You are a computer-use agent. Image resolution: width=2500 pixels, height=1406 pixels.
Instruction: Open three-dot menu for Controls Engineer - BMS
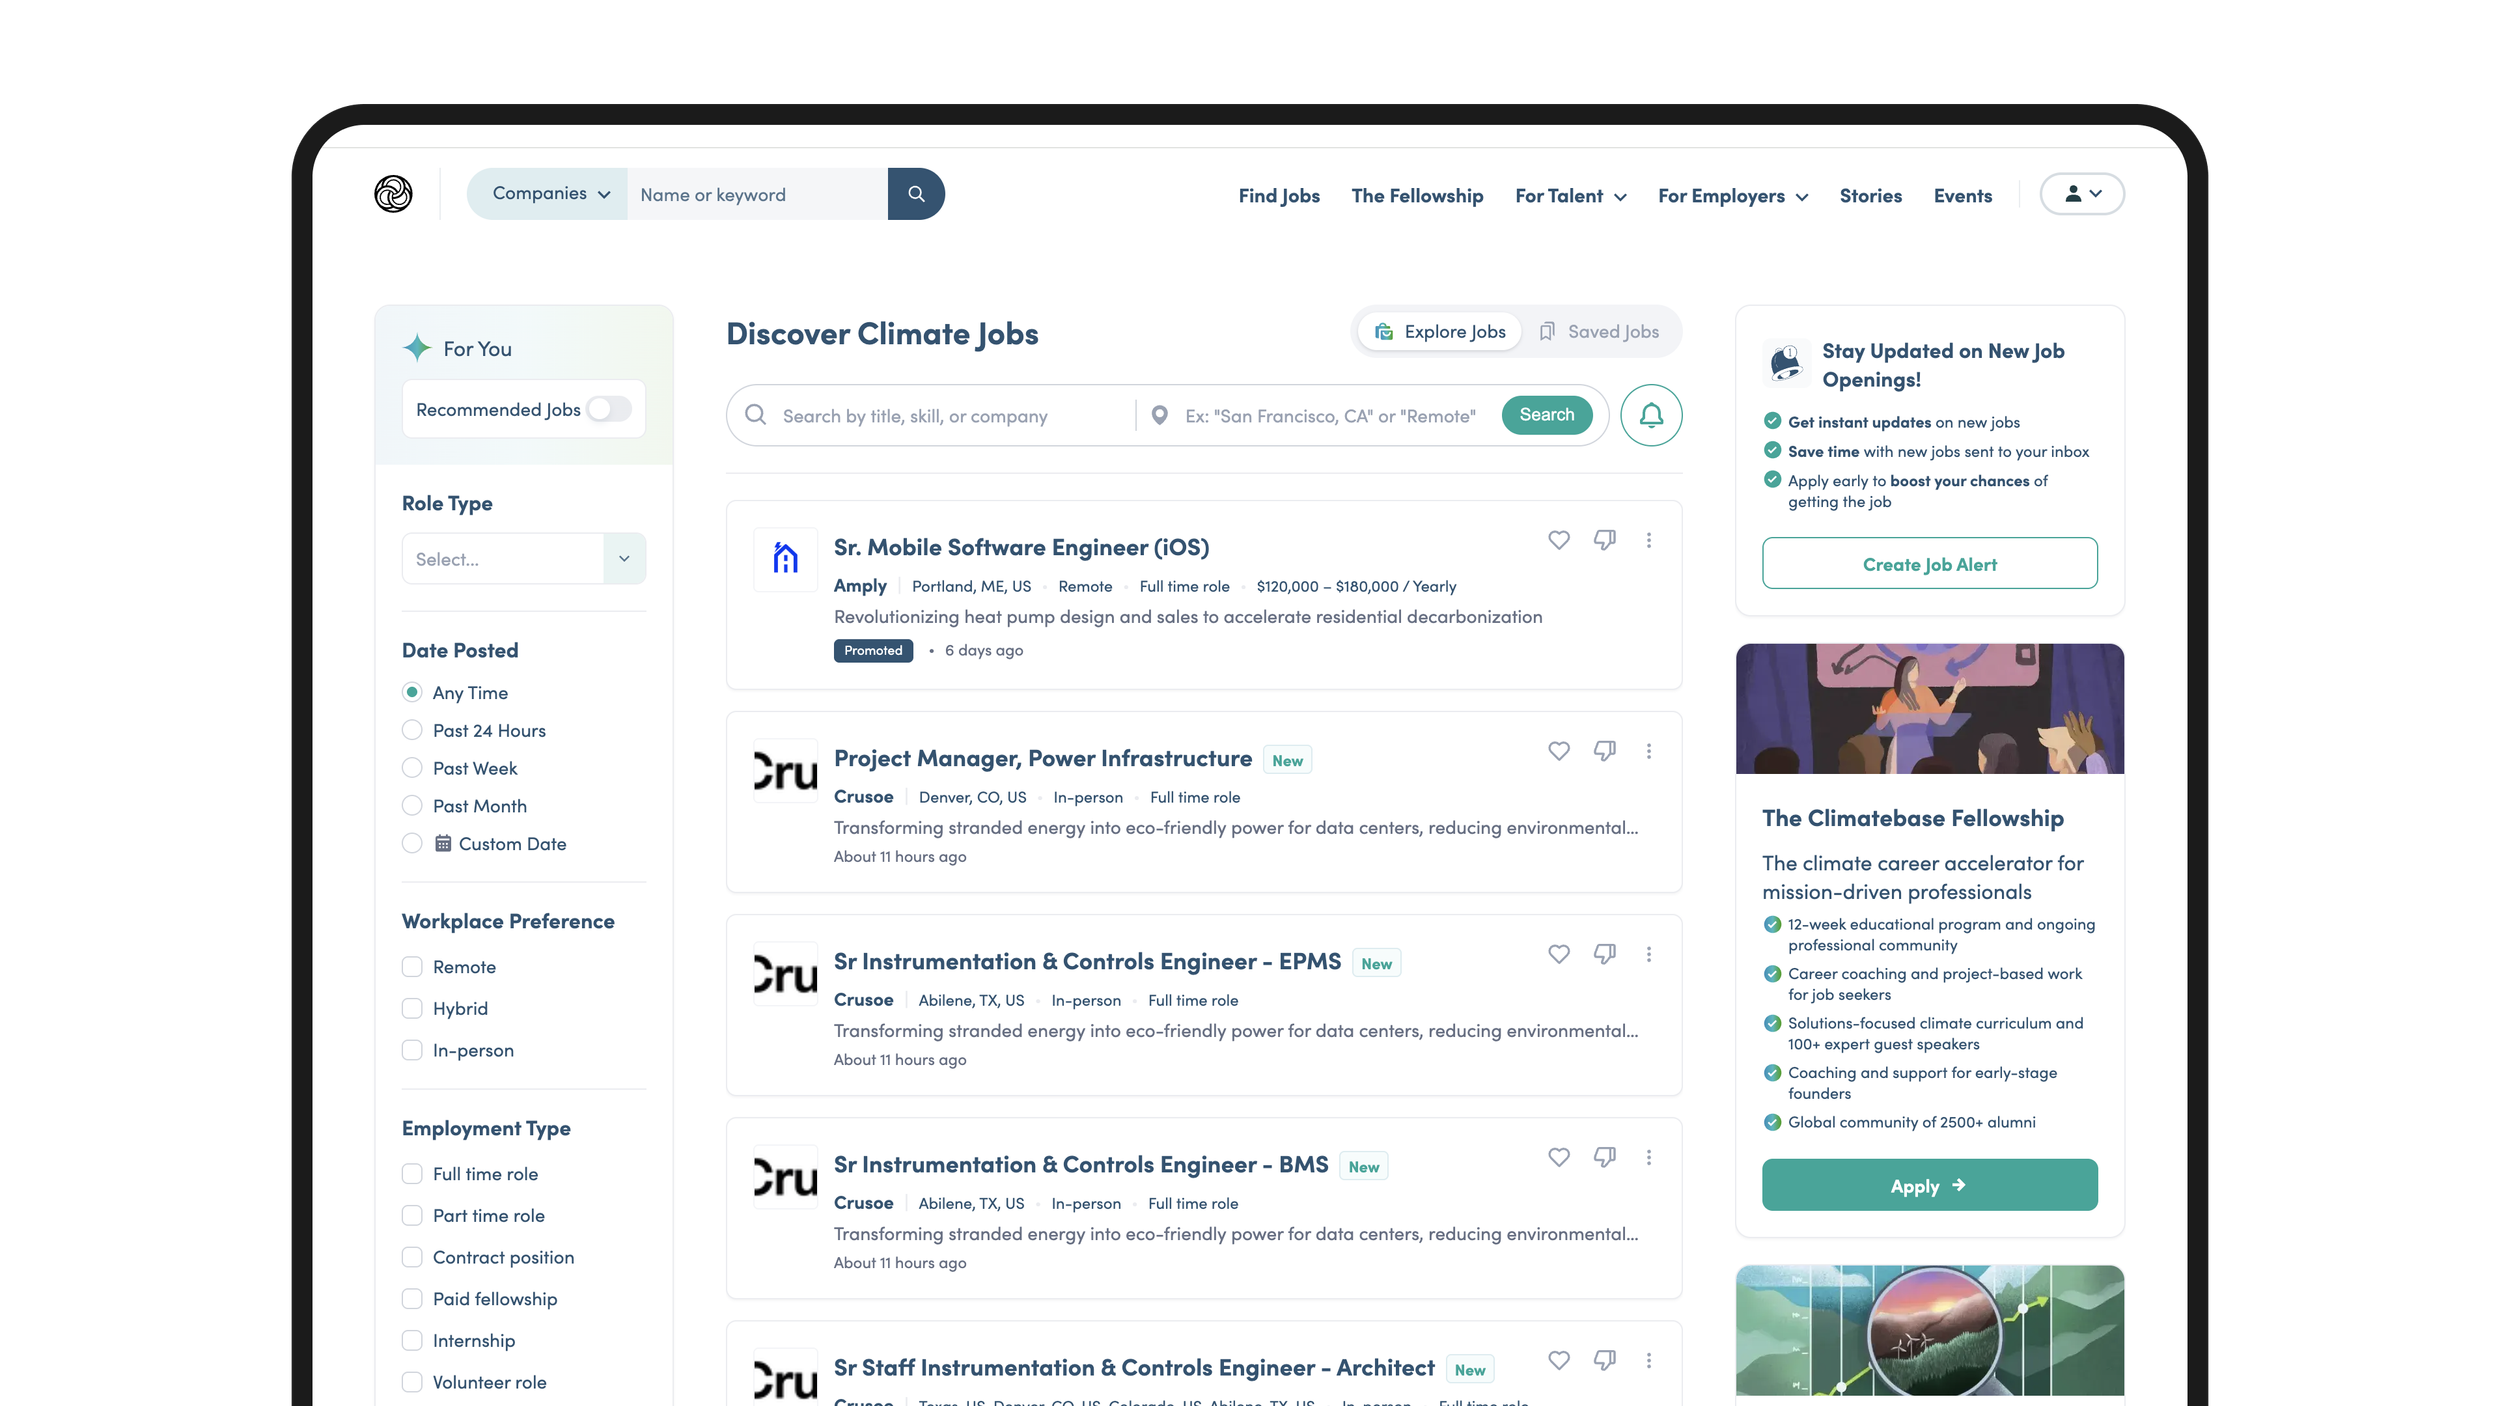click(x=1649, y=1157)
